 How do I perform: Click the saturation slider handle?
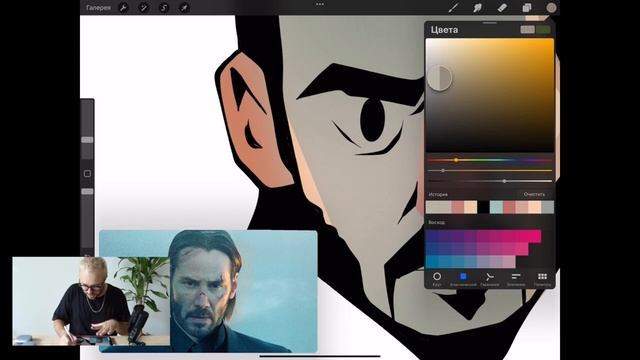(443, 171)
